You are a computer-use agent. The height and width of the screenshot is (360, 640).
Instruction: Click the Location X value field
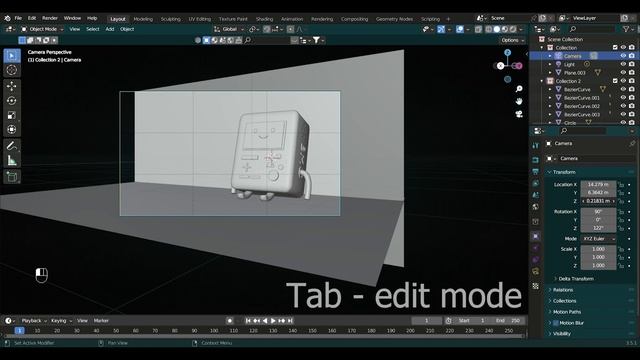point(598,184)
